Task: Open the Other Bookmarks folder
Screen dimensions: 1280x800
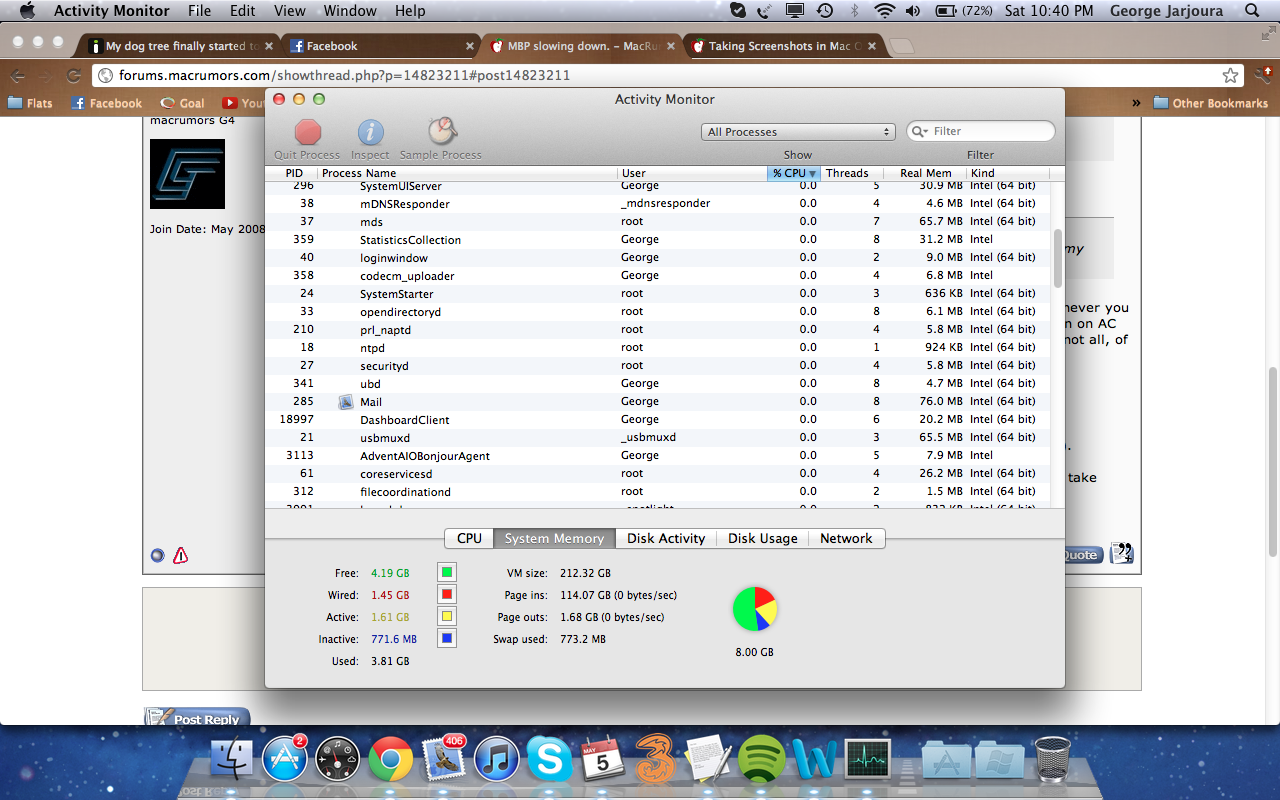Action: [1210, 103]
